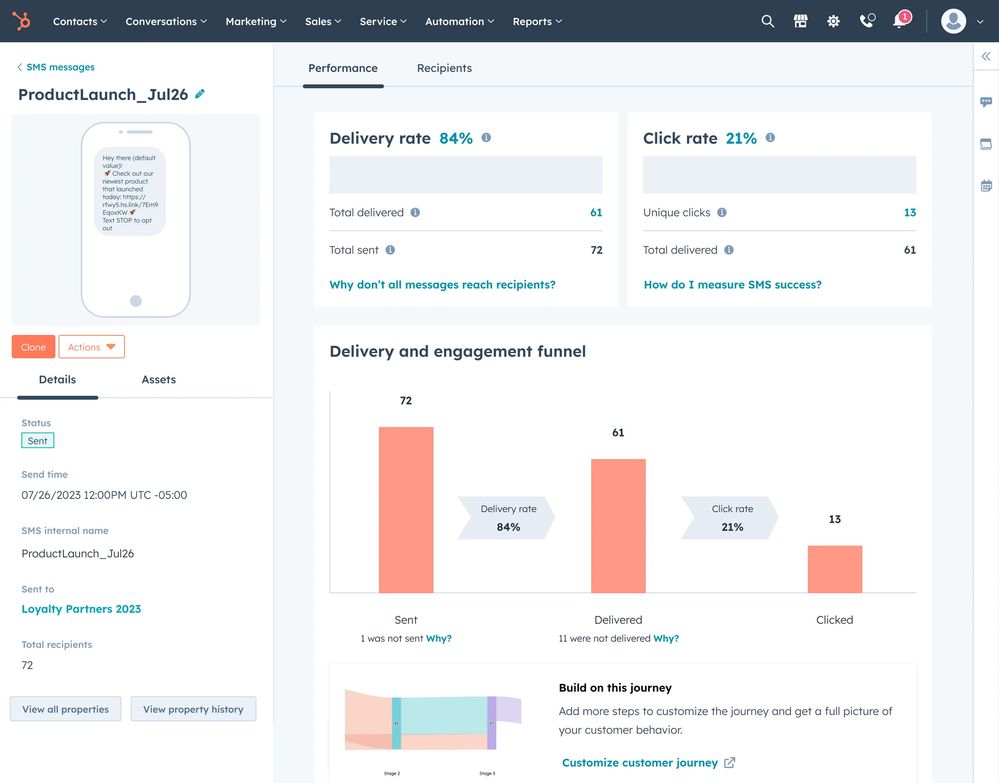
Task: Click the info icon next to Delivery rate
Action: (x=486, y=137)
